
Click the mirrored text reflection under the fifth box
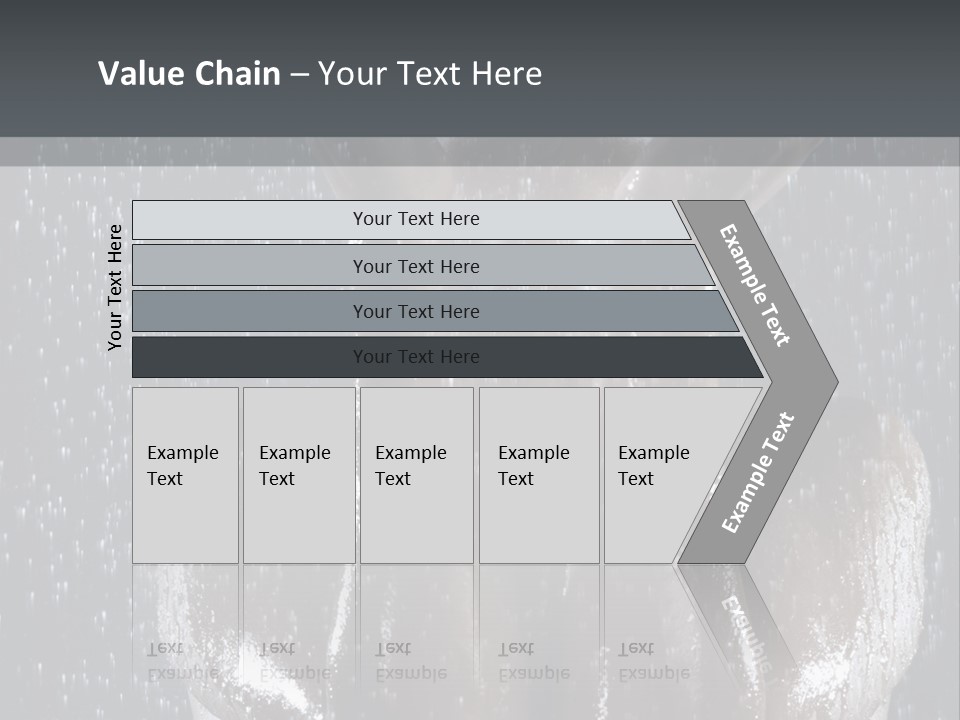pyautogui.click(x=654, y=661)
